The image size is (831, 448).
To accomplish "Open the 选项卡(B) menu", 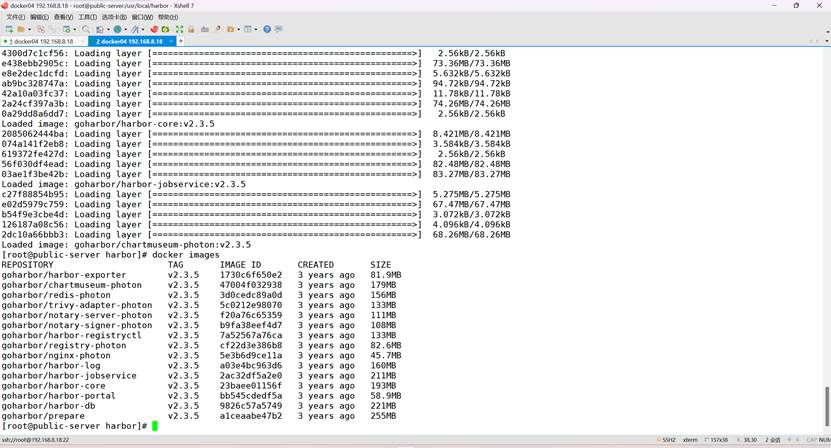I will tap(114, 17).
